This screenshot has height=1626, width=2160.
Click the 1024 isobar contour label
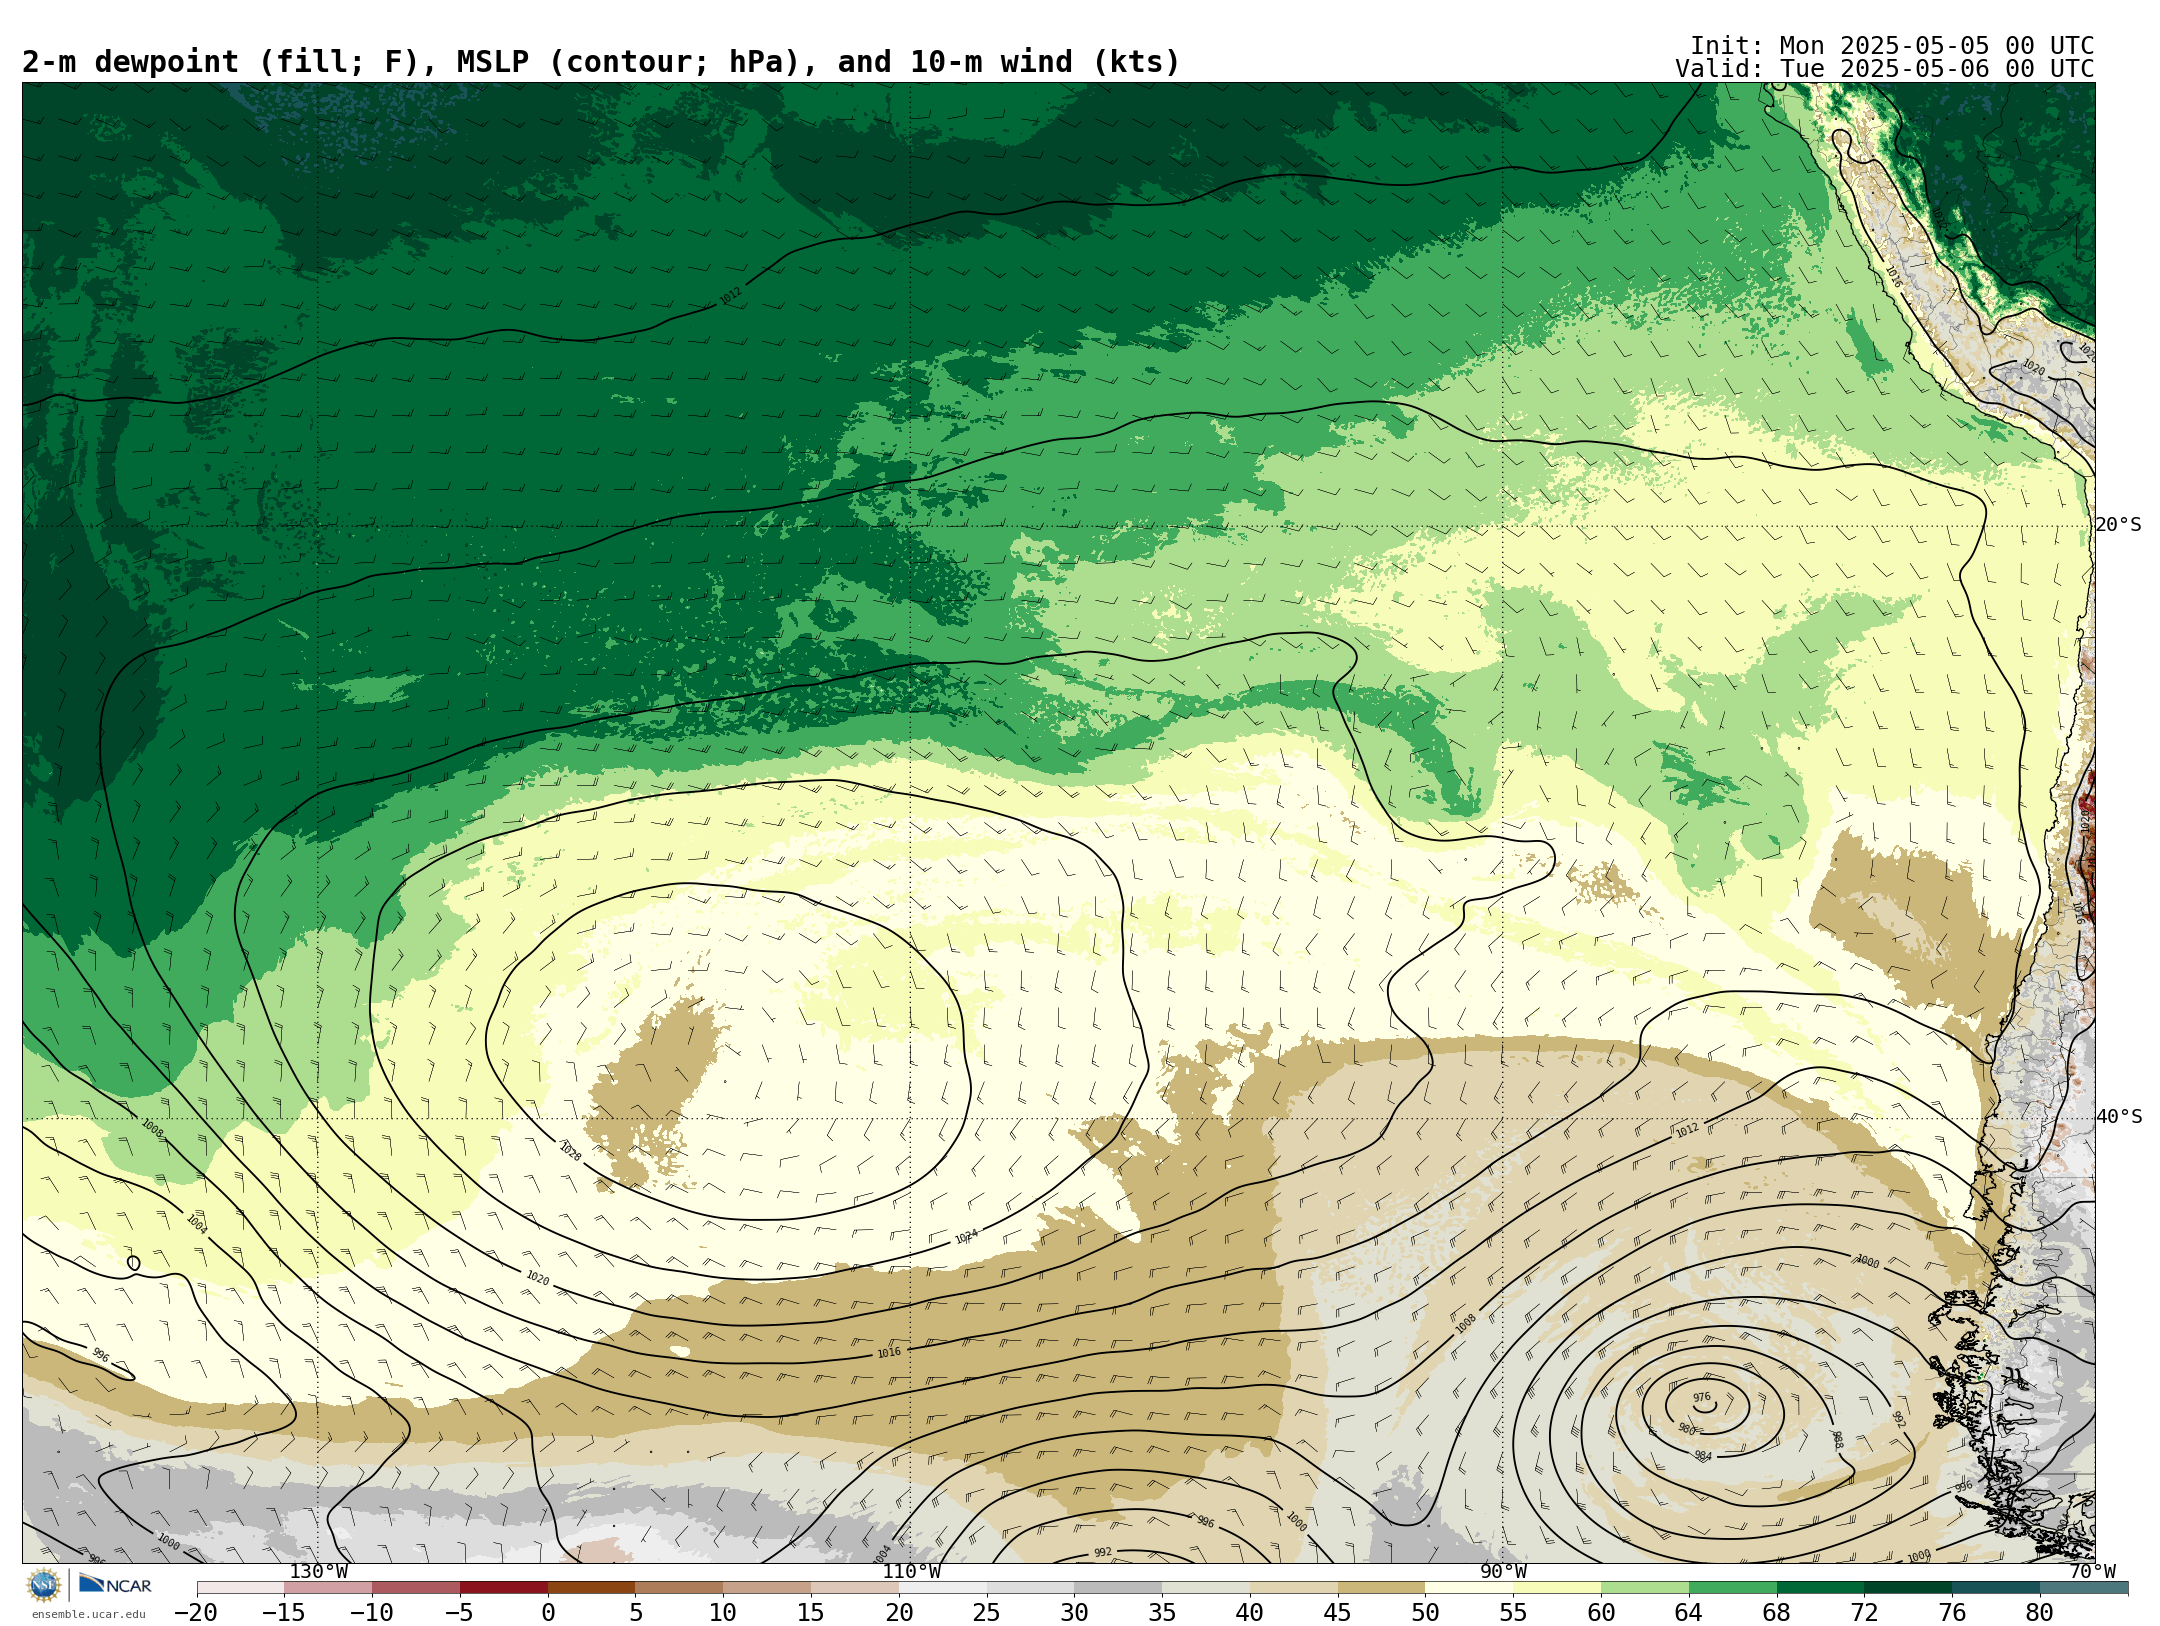(966, 1237)
